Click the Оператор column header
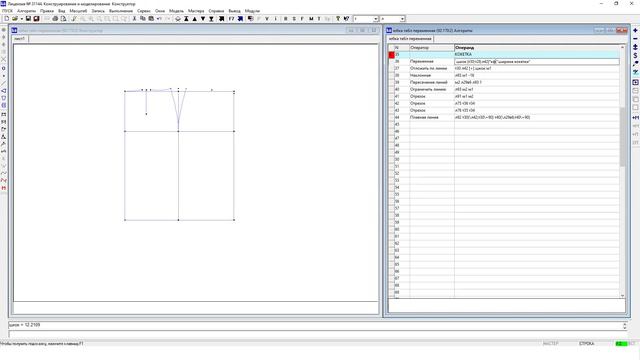Viewport: 640px width, 360px height. [x=432, y=48]
